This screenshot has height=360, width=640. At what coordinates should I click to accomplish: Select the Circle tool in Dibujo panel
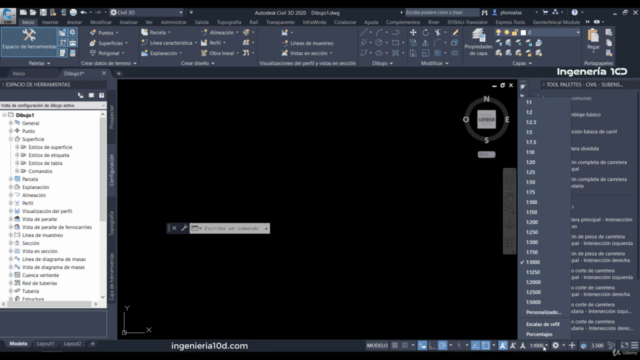pos(379,42)
